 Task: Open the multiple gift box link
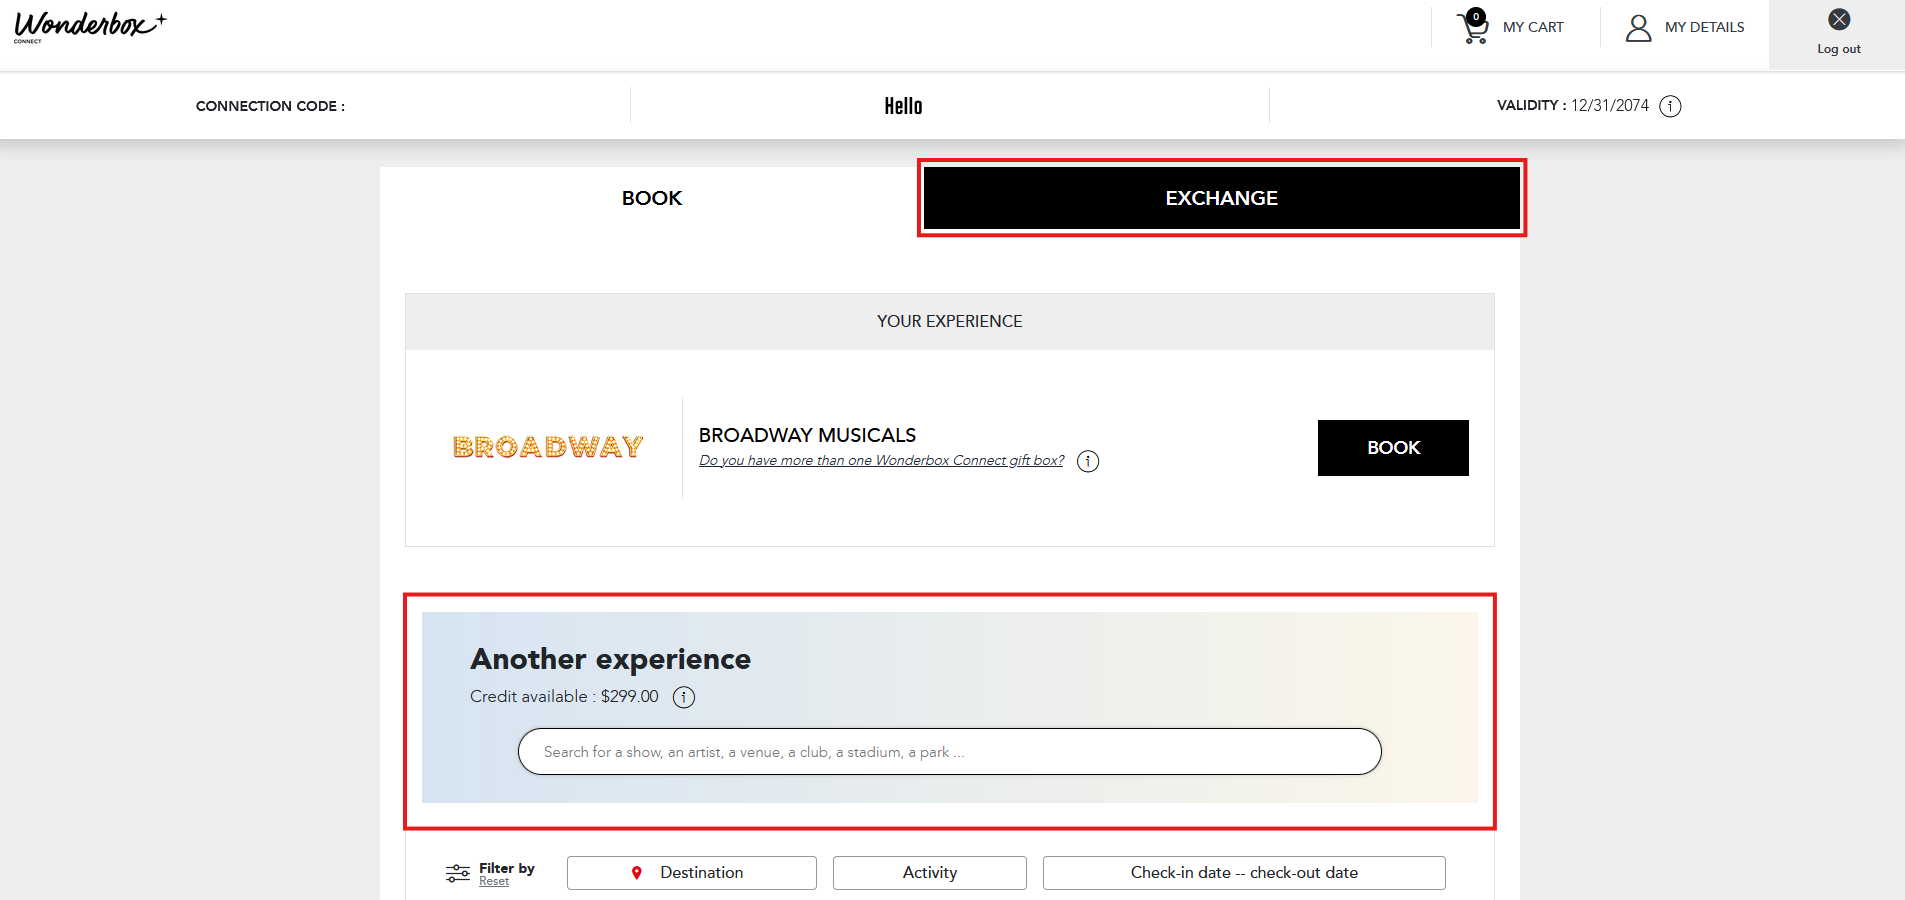click(881, 460)
